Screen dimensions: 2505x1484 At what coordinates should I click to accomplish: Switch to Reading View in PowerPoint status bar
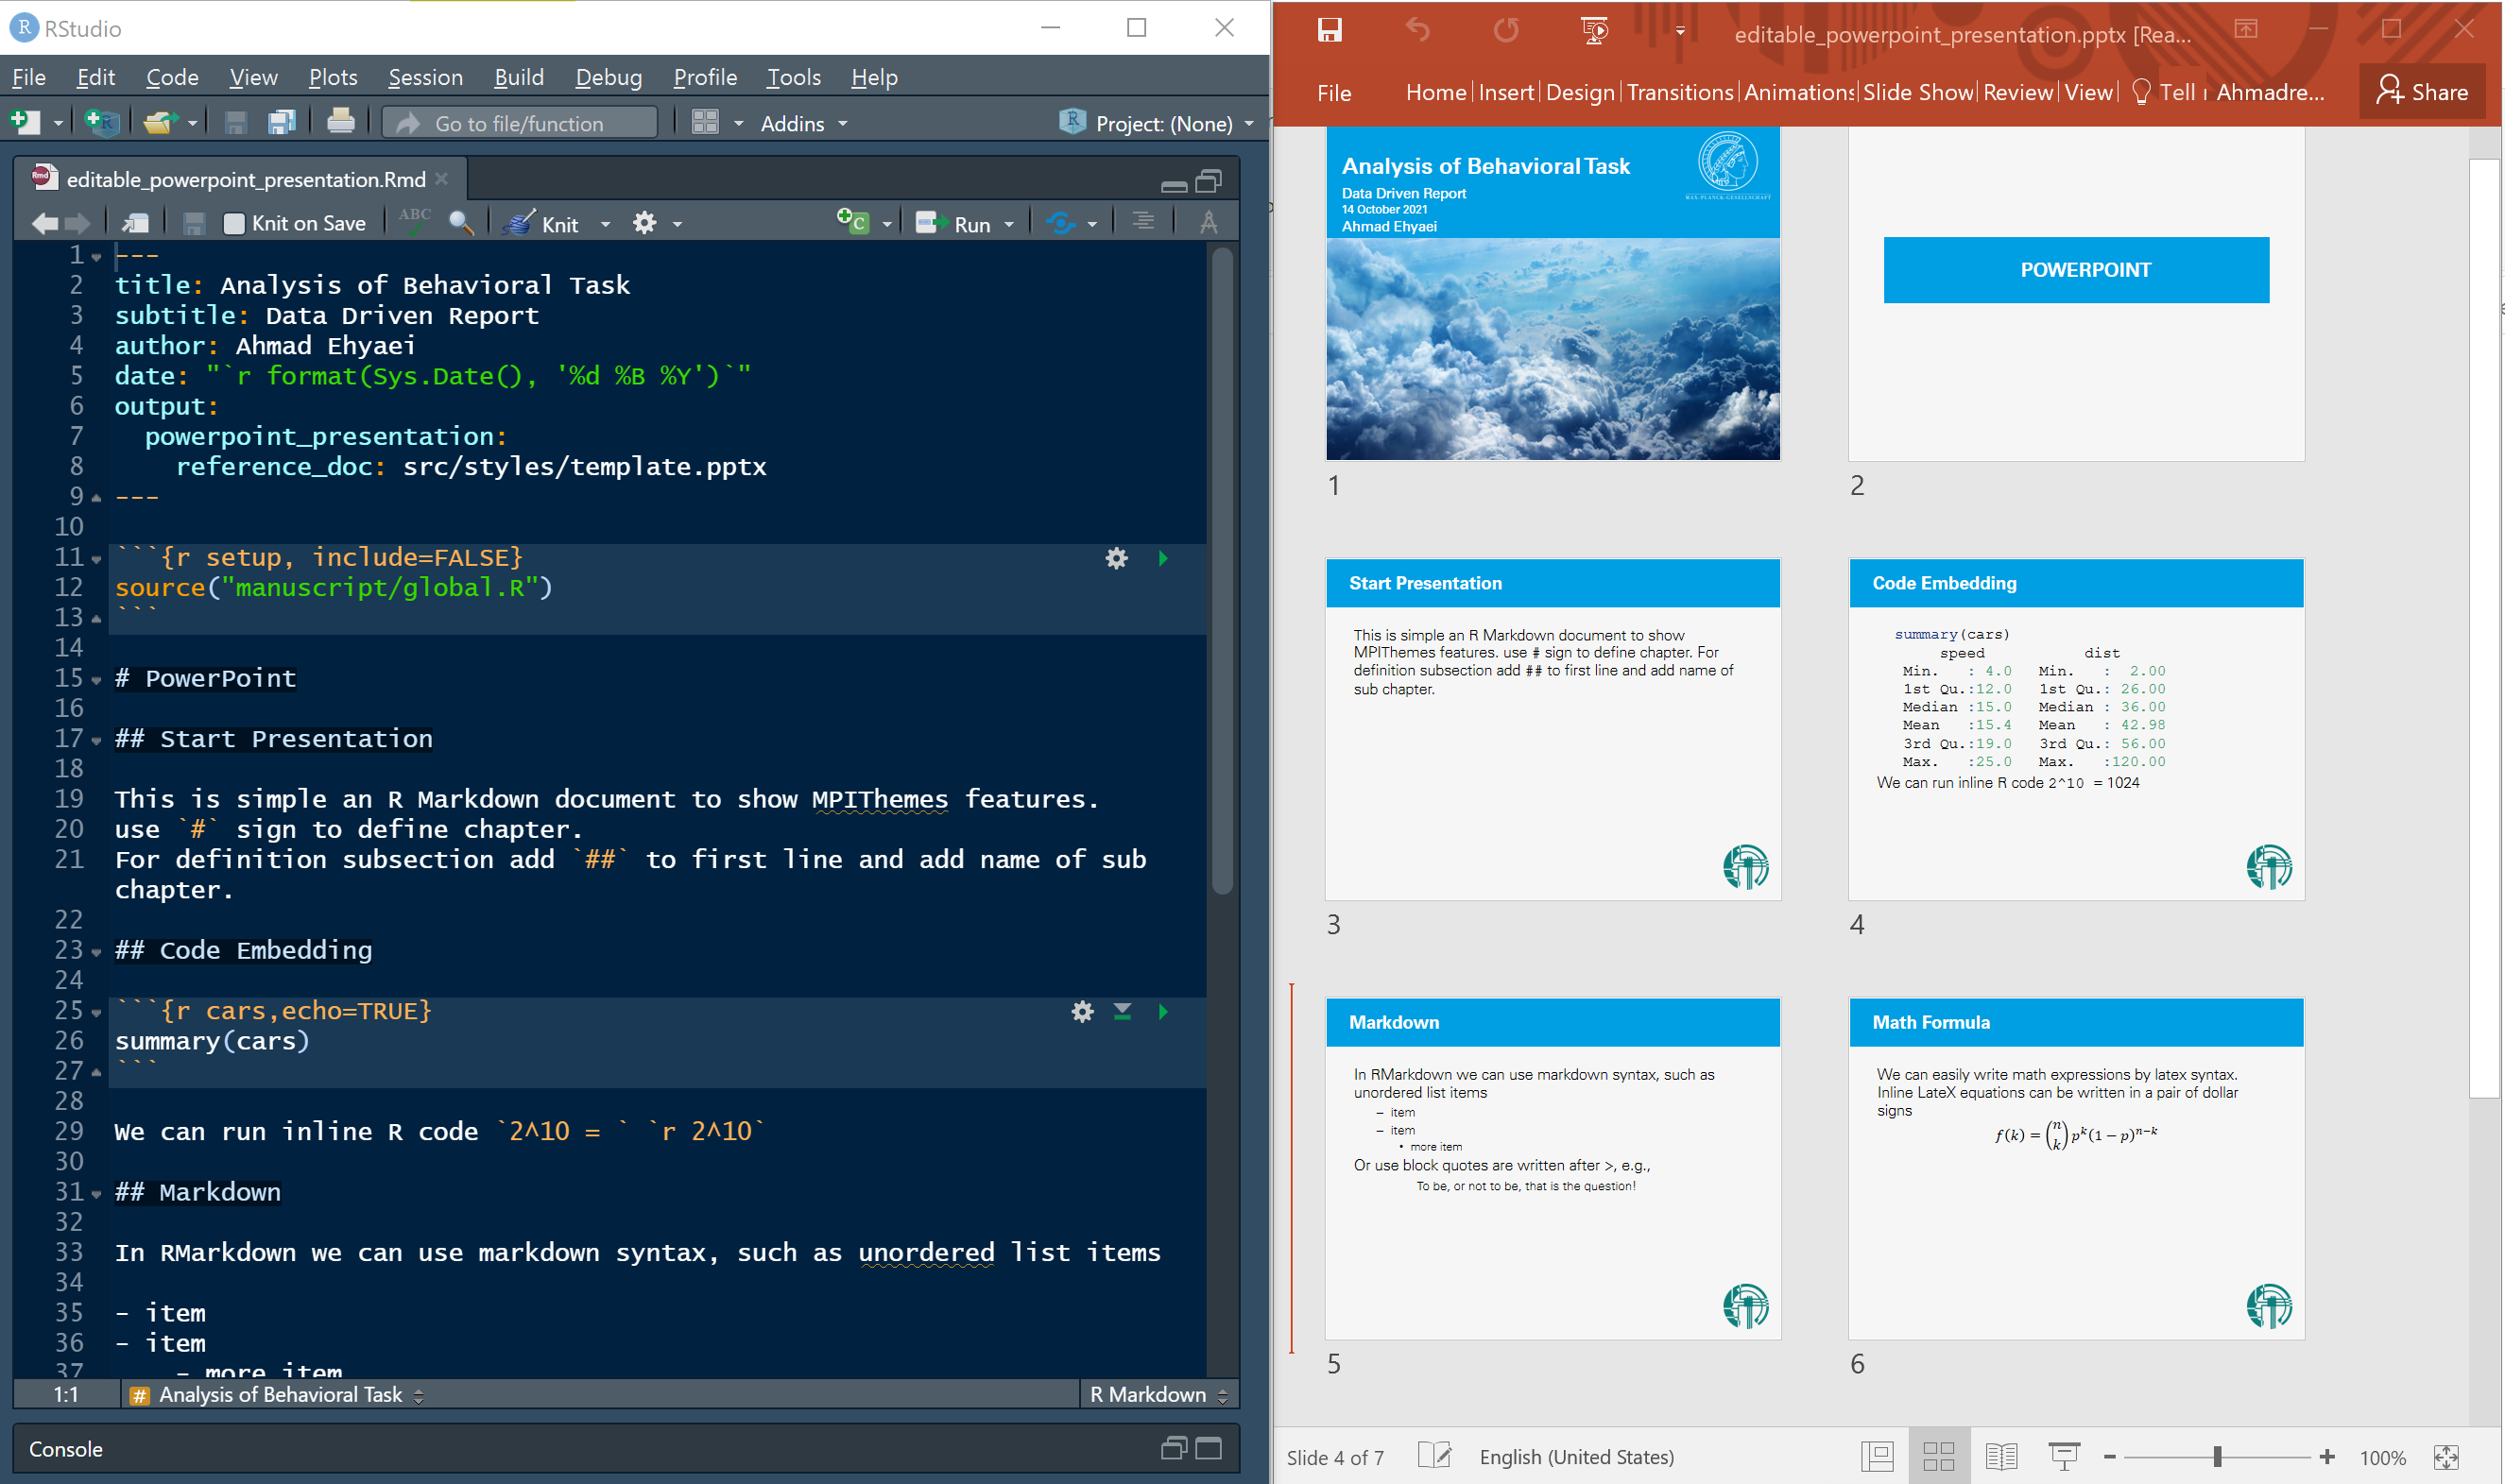2001,1456
